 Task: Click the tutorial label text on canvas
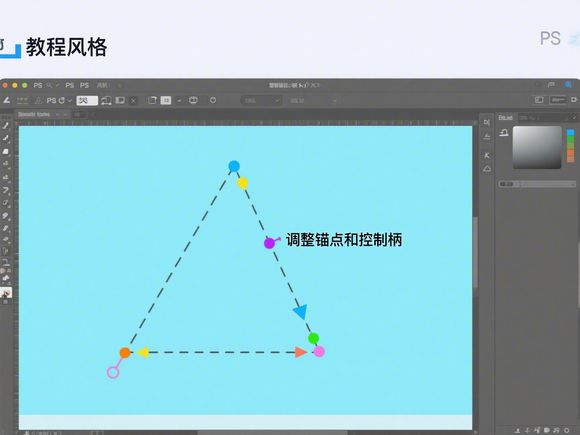344,240
